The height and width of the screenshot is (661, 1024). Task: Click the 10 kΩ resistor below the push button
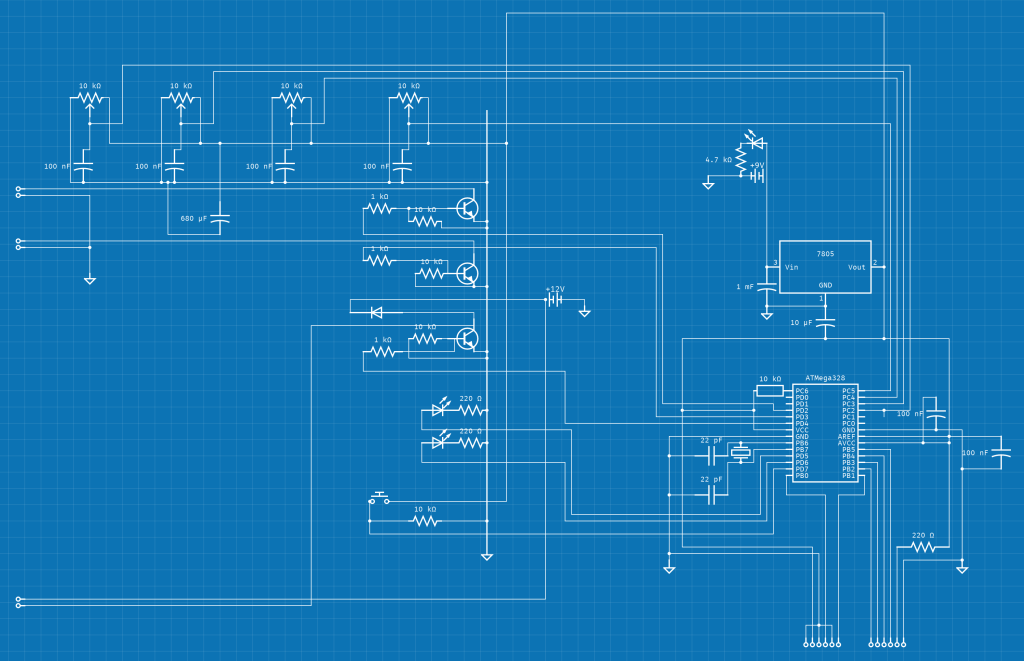point(425,521)
